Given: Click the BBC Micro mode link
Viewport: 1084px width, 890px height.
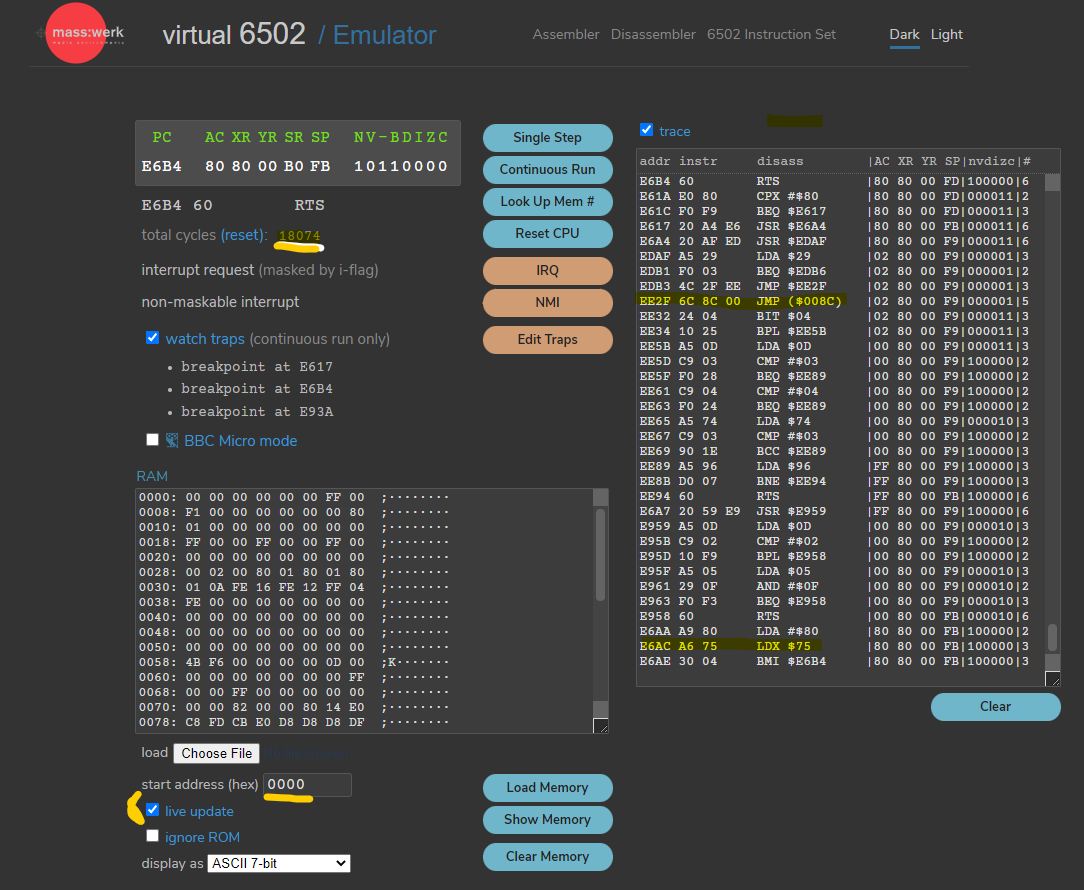Looking at the screenshot, I should 241,441.
